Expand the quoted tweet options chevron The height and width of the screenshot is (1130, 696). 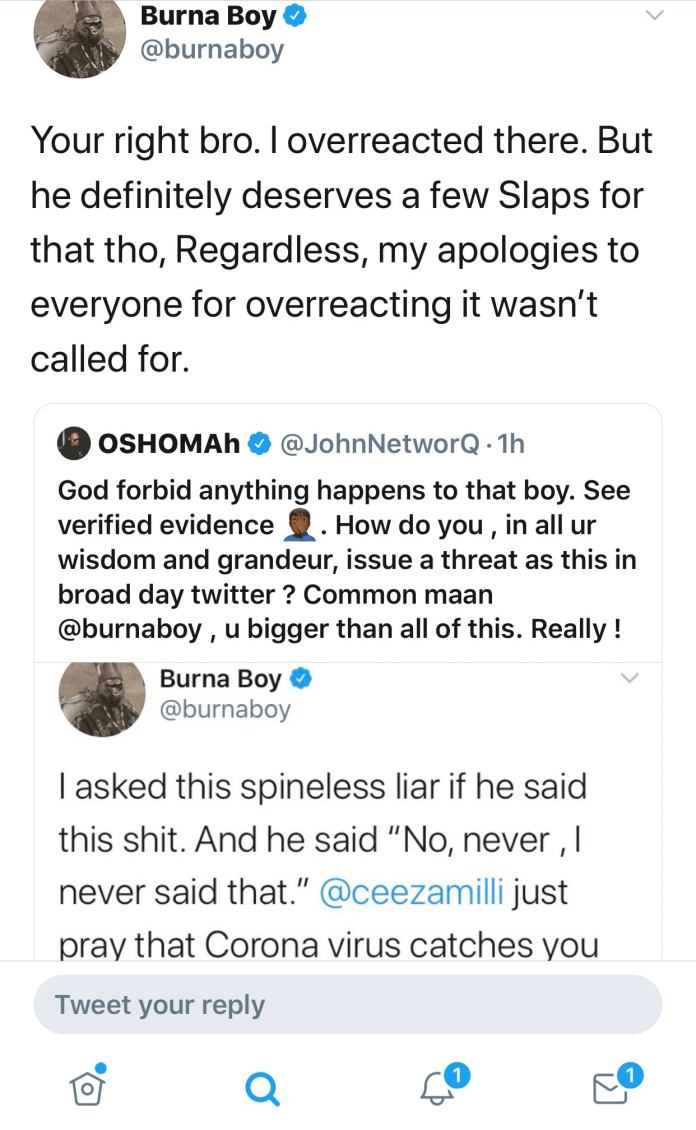(630, 679)
